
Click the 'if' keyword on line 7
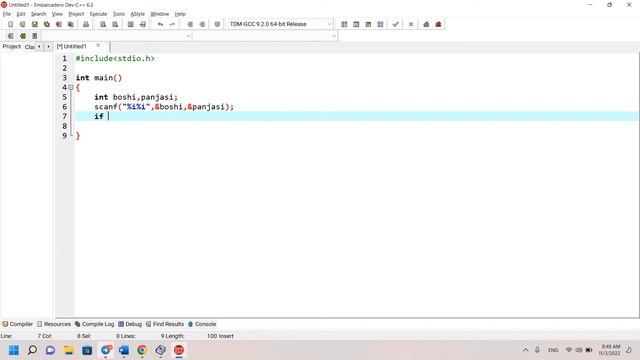(x=99, y=116)
